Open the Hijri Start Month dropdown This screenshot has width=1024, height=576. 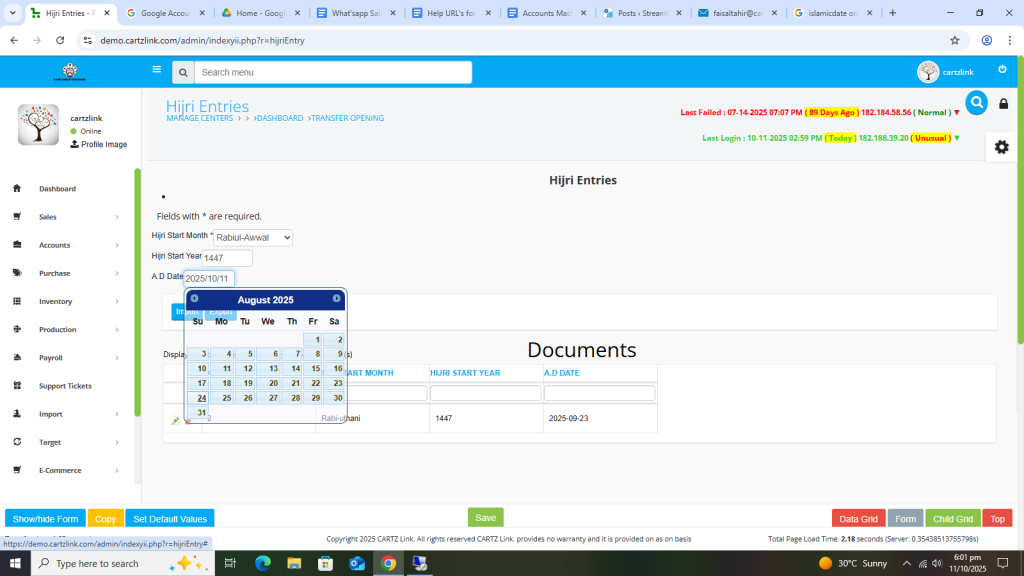[x=253, y=238]
